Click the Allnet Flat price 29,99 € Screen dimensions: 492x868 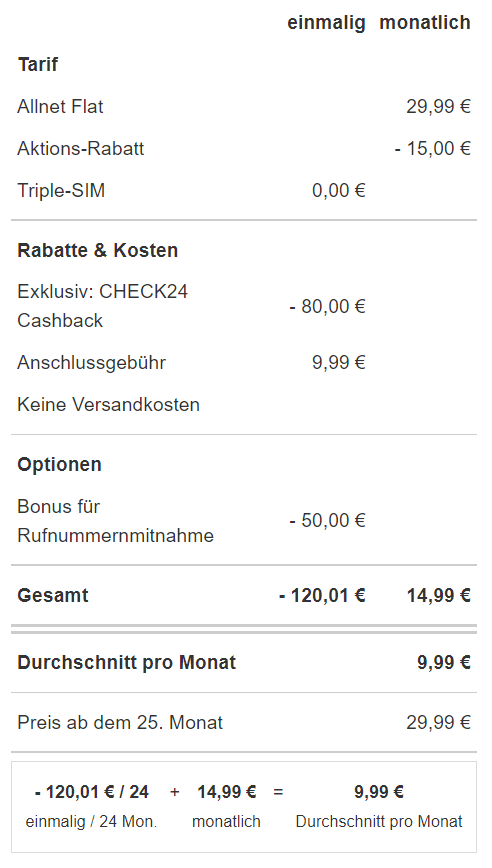438,106
